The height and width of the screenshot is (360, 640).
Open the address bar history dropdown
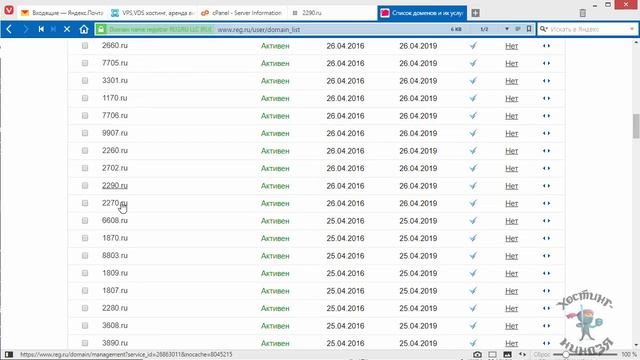coord(507,29)
